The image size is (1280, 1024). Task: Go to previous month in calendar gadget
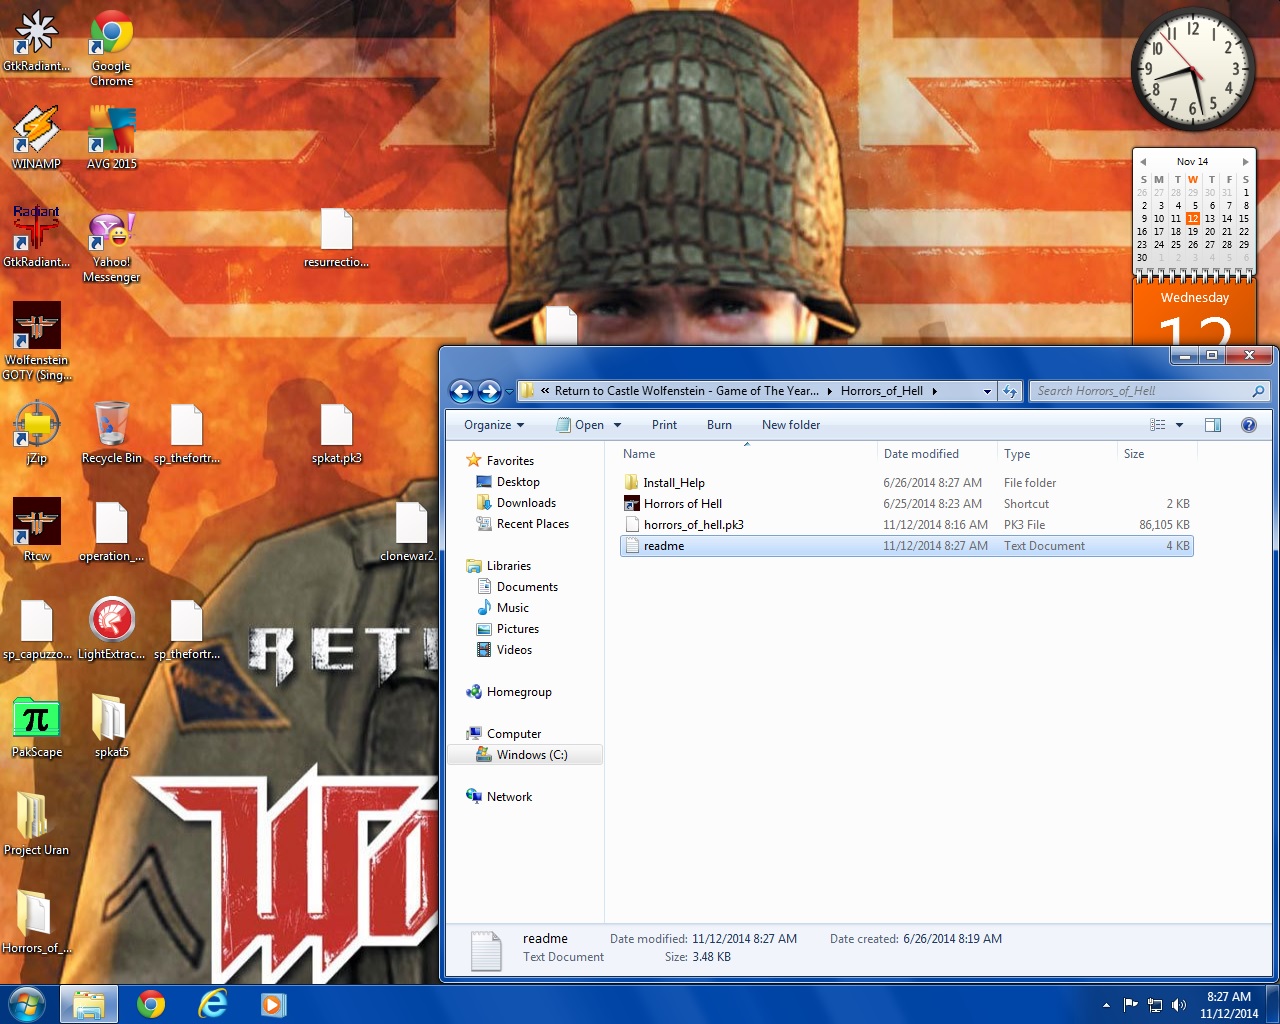click(x=1143, y=162)
